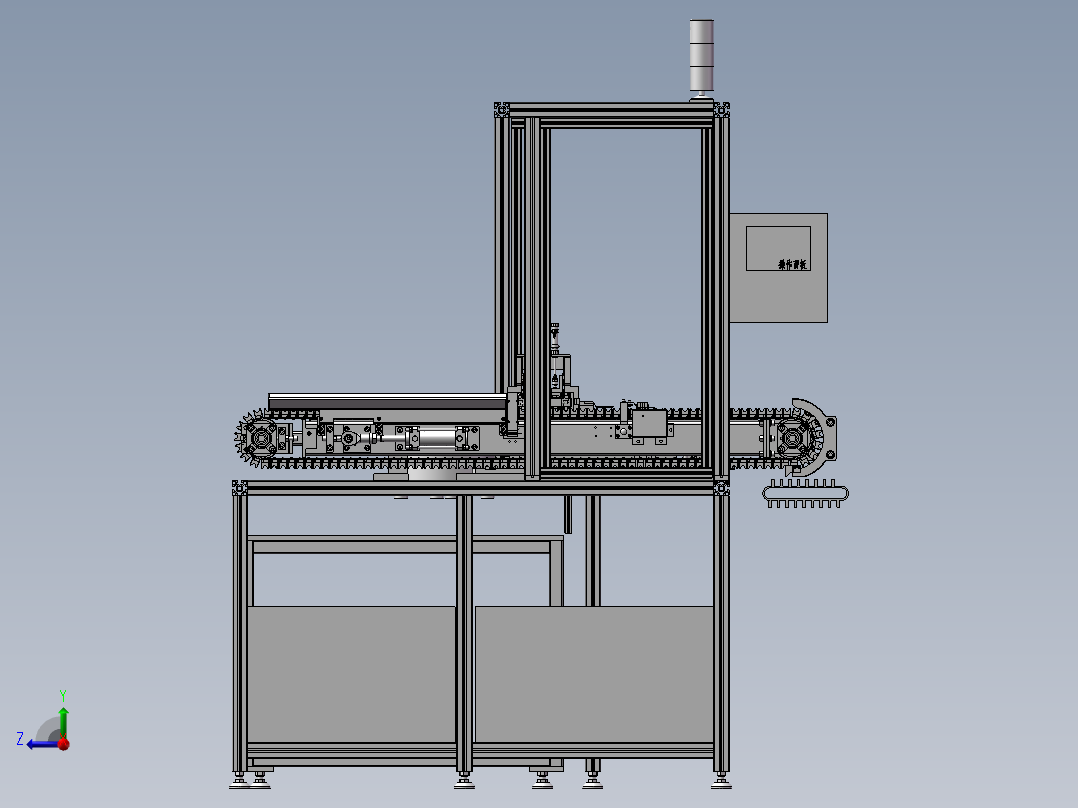1078x808 pixels.
Task: Click the blue Z axis arrow of the triad
Action: pos(41,745)
